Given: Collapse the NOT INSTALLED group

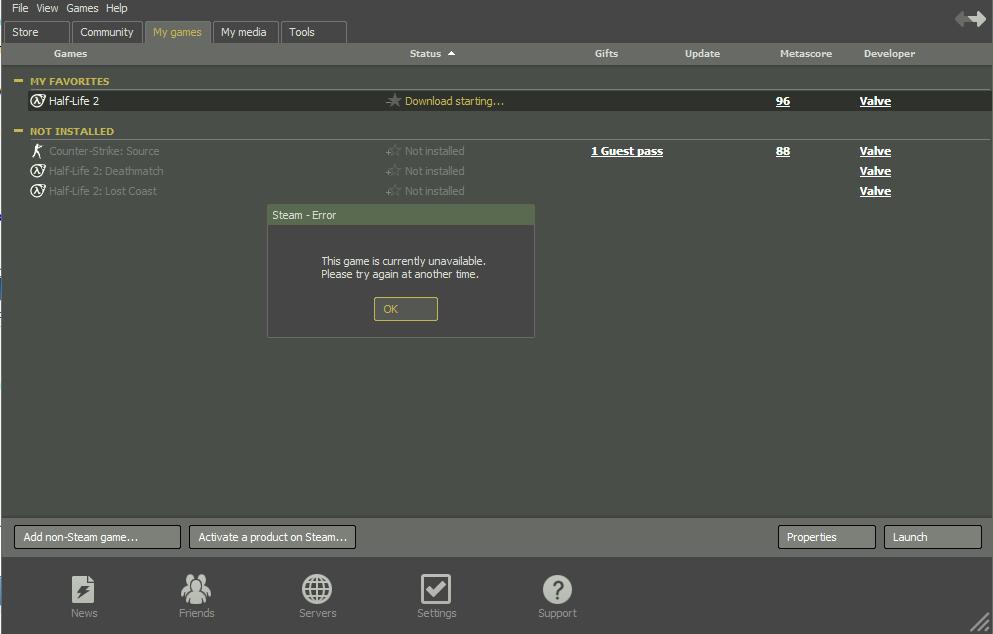Looking at the screenshot, I should coord(18,131).
